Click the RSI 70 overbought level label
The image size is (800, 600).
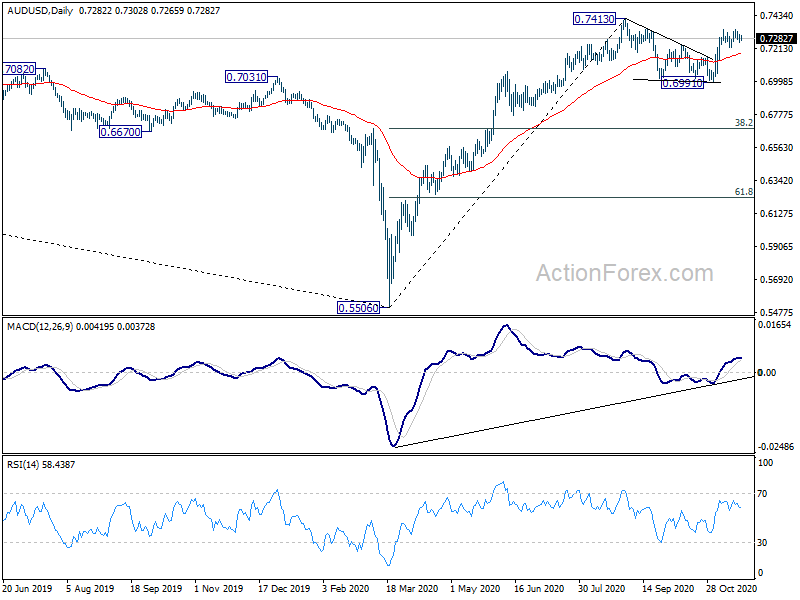762,493
